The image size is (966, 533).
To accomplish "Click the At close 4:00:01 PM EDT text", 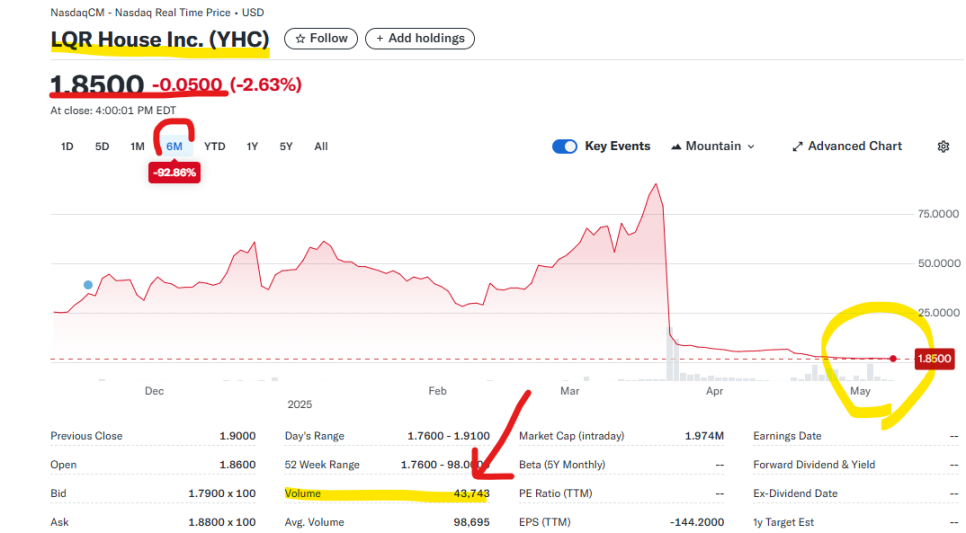I will (113, 110).
